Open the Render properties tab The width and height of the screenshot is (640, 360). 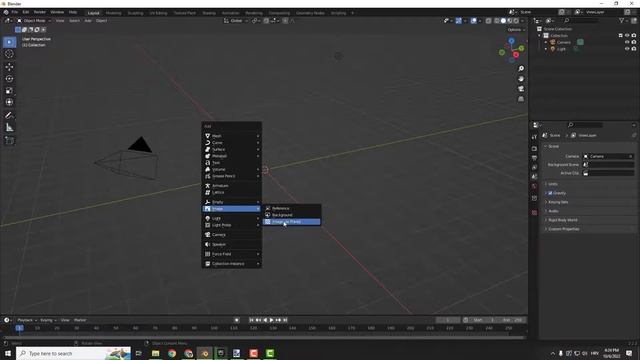click(x=534, y=149)
